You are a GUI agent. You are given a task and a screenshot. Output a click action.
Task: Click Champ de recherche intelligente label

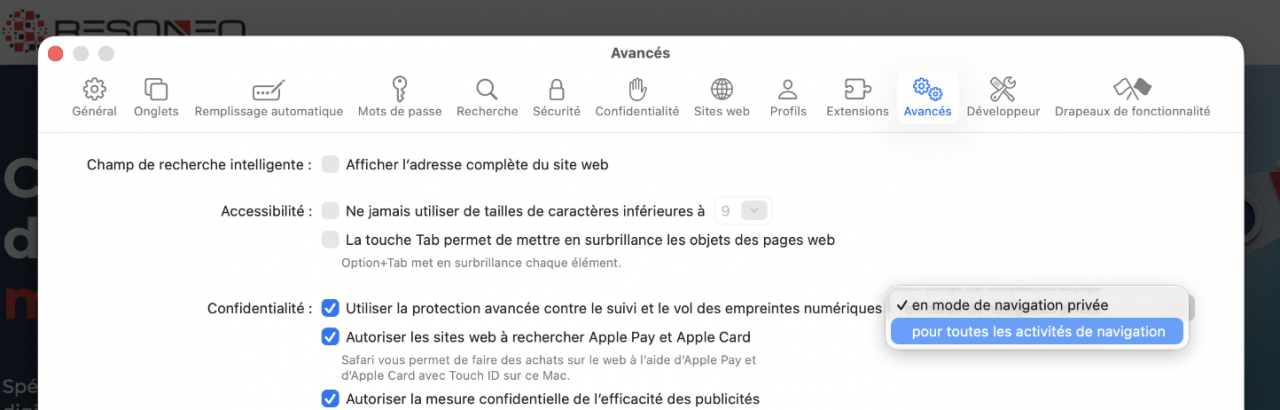tap(200, 164)
